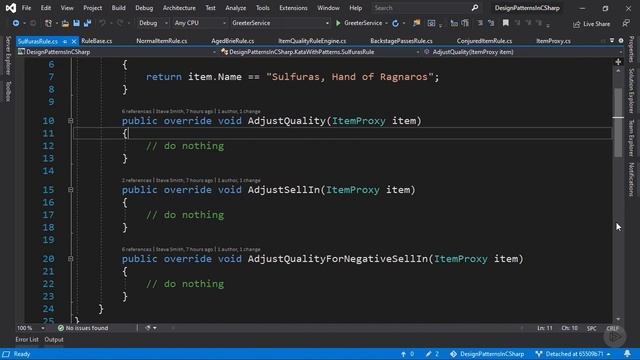Open the Toolbox side tab
Image resolution: width=640 pixels, height=360 pixels.
[x=8, y=91]
